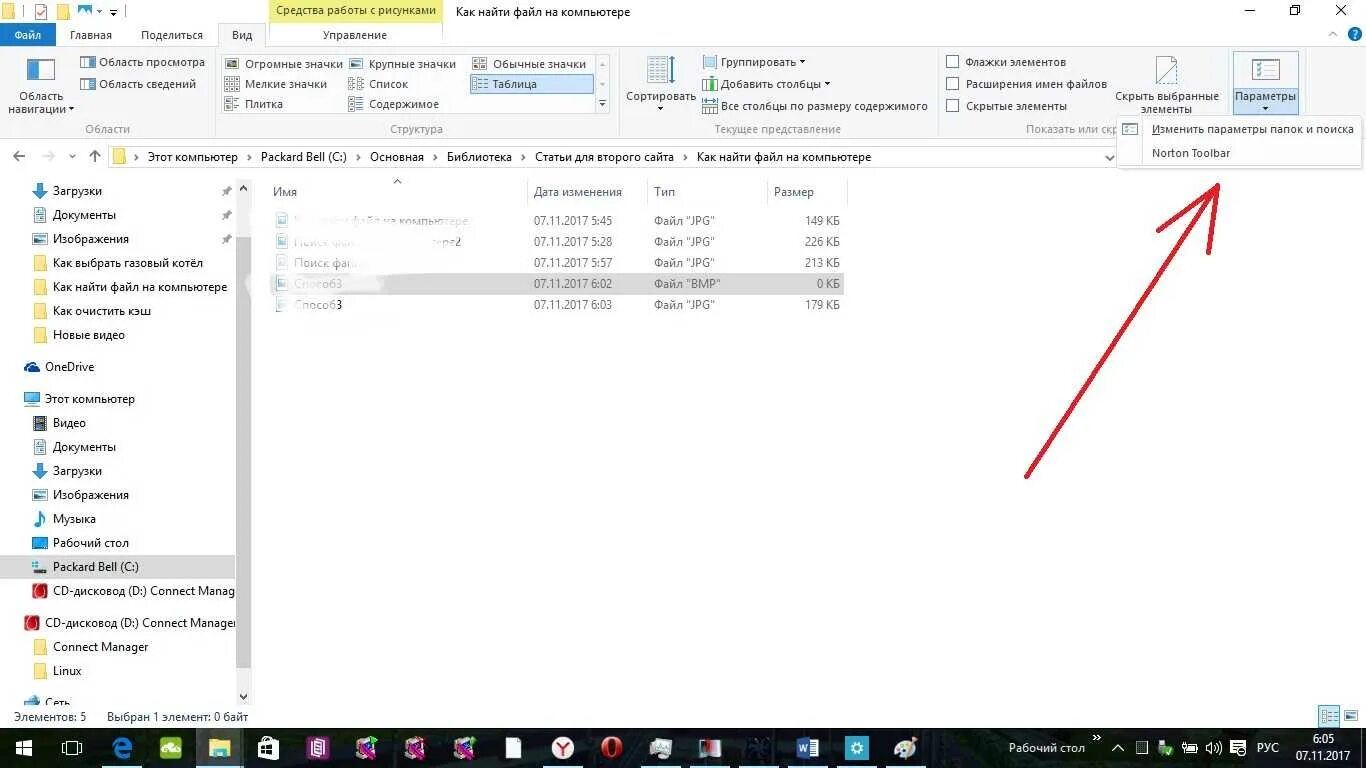
Task: Select Огромные значки layout
Action: [284, 64]
